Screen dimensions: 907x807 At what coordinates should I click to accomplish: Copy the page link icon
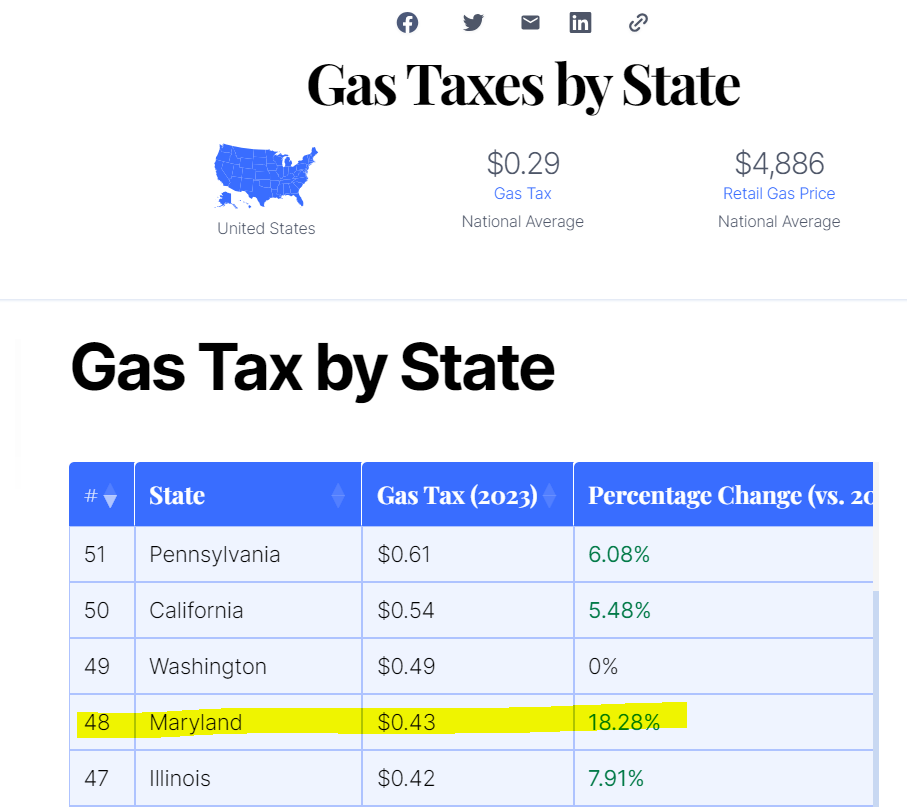638,22
